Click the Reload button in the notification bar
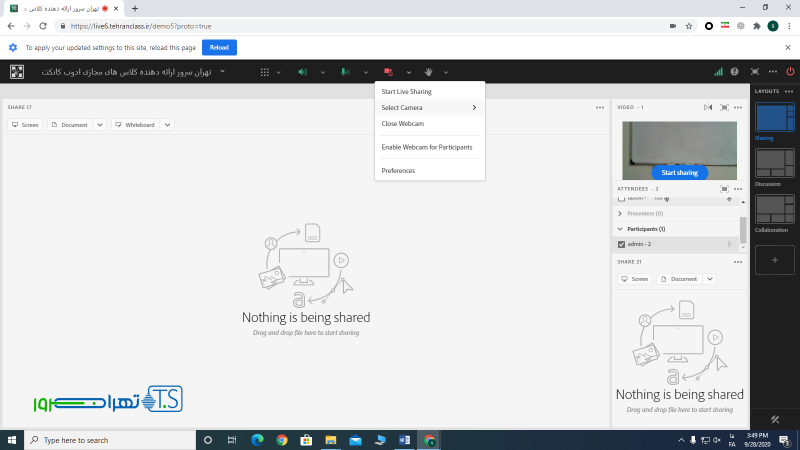Viewport: 800px width, 450px height. tap(219, 47)
